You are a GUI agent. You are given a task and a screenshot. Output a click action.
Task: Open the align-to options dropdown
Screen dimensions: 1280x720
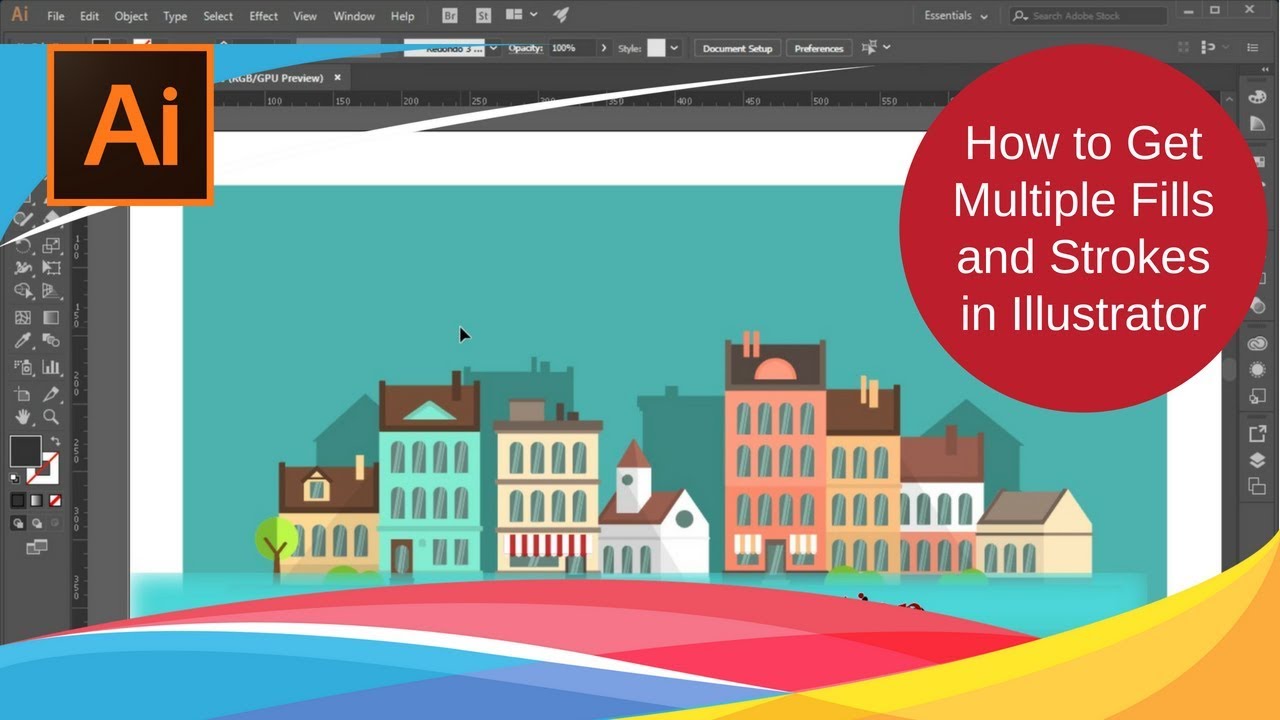(x=875, y=47)
